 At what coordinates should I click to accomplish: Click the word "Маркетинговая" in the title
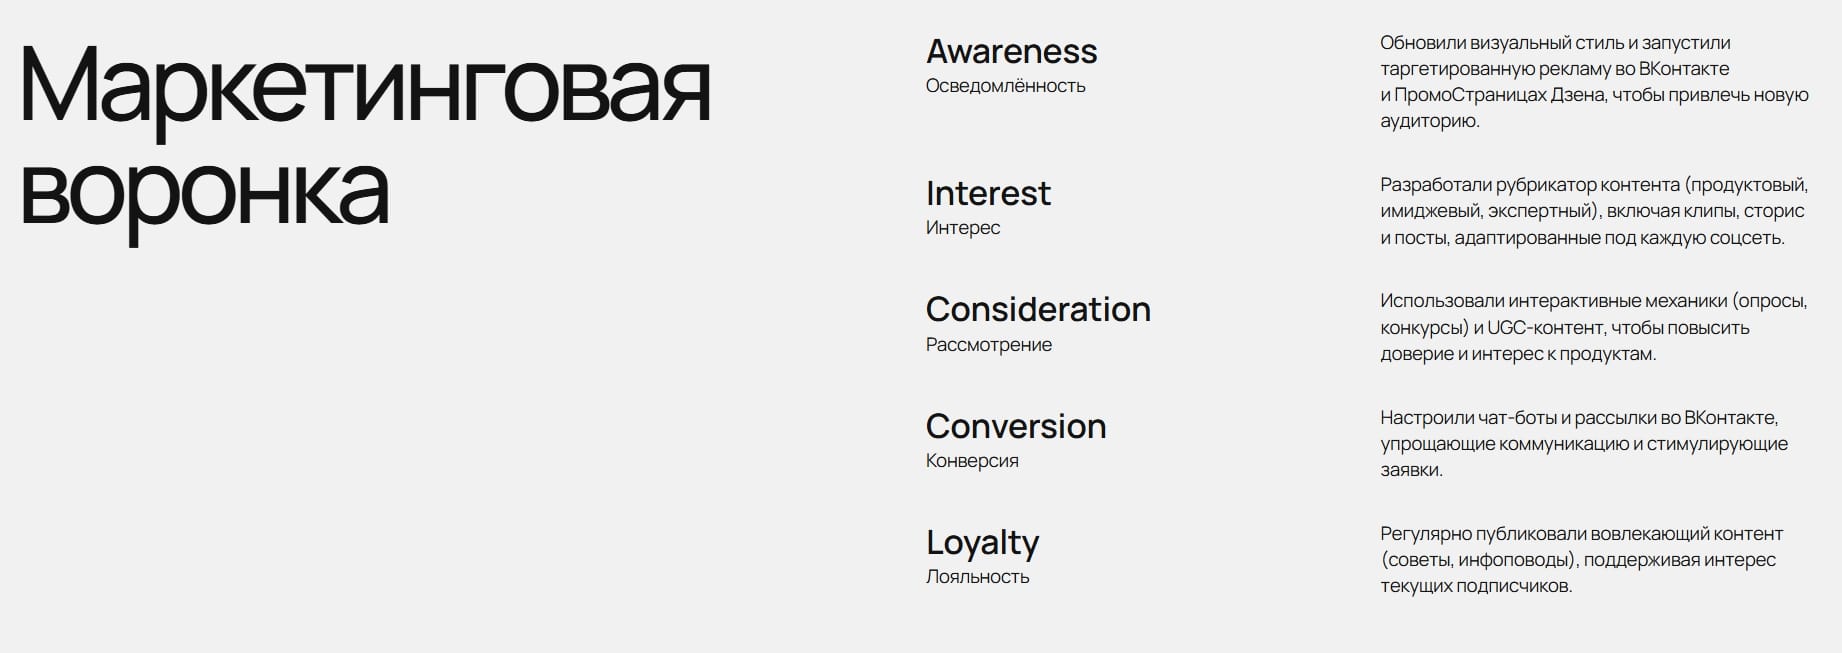coord(365,88)
